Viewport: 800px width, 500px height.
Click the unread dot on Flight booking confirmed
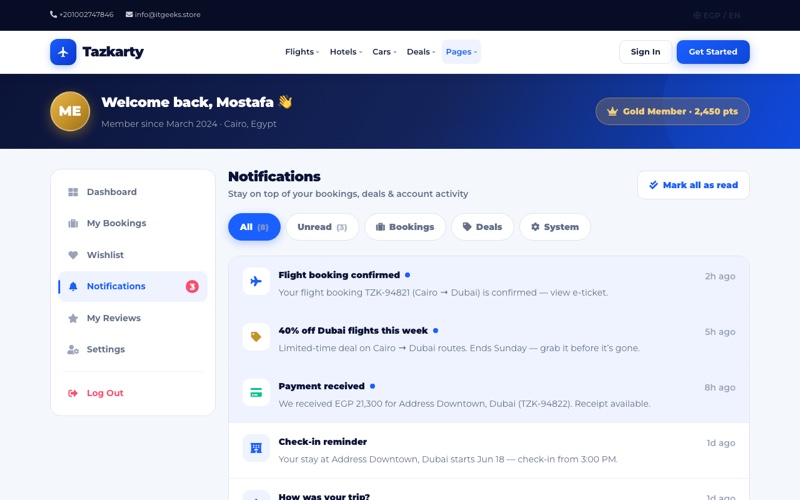pyautogui.click(x=407, y=275)
